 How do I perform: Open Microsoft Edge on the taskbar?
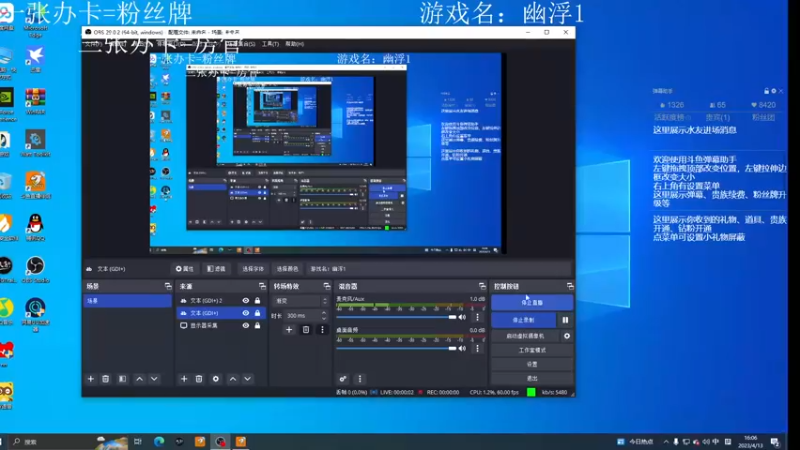pos(159,441)
